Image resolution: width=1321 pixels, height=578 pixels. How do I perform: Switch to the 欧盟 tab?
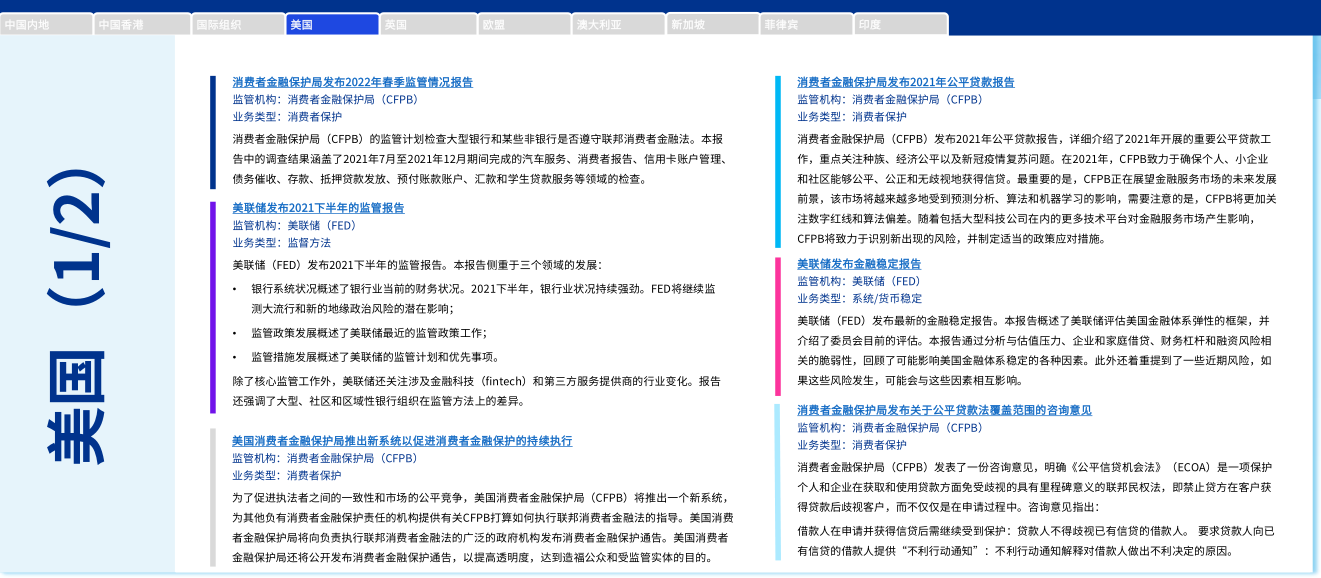[x=522, y=25]
